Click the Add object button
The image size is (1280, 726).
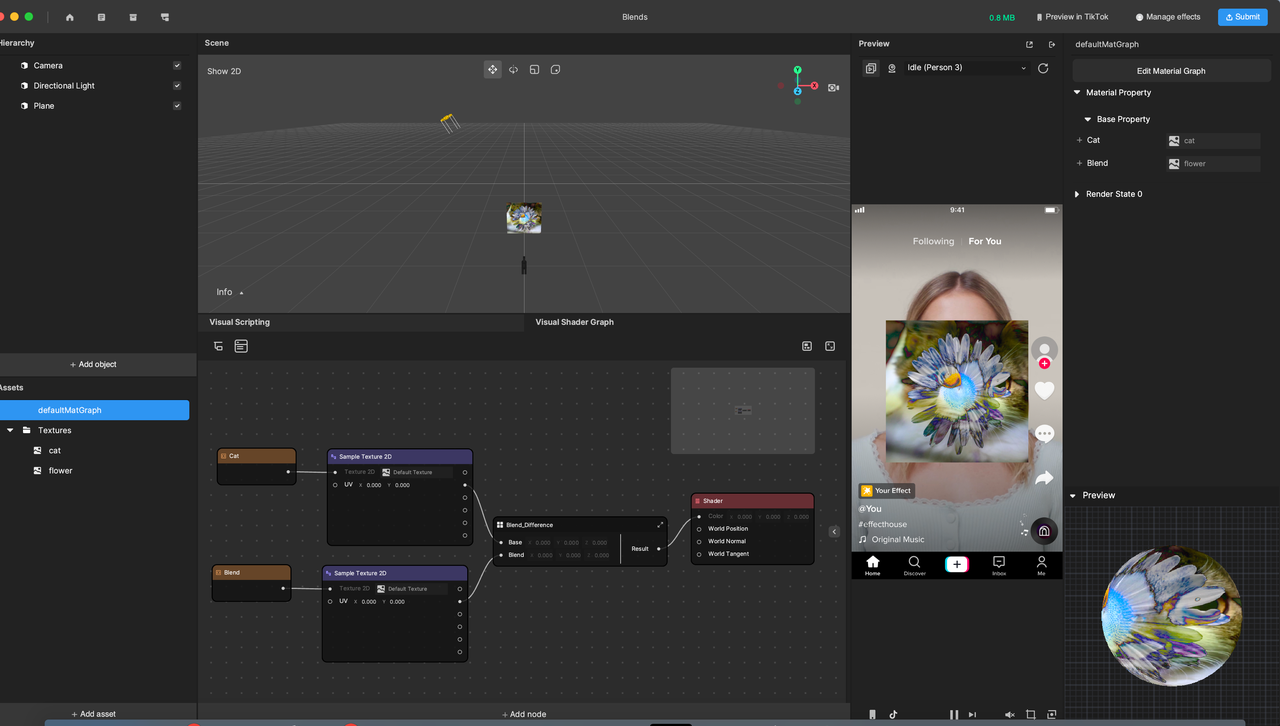click(x=93, y=364)
